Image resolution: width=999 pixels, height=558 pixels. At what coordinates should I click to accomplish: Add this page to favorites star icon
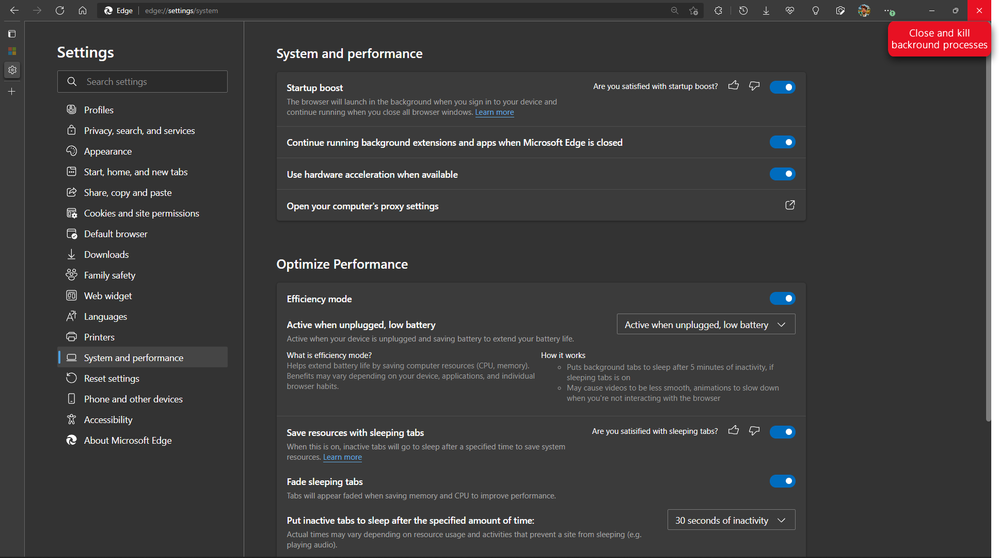pos(694,10)
